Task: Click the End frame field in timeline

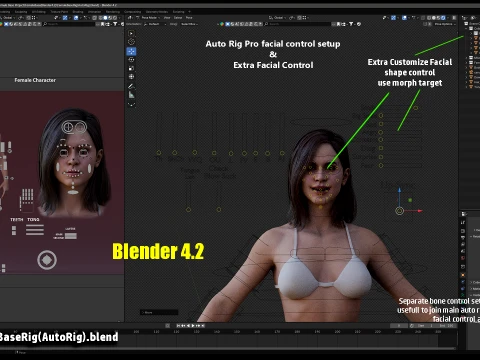Action: coord(446,325)
